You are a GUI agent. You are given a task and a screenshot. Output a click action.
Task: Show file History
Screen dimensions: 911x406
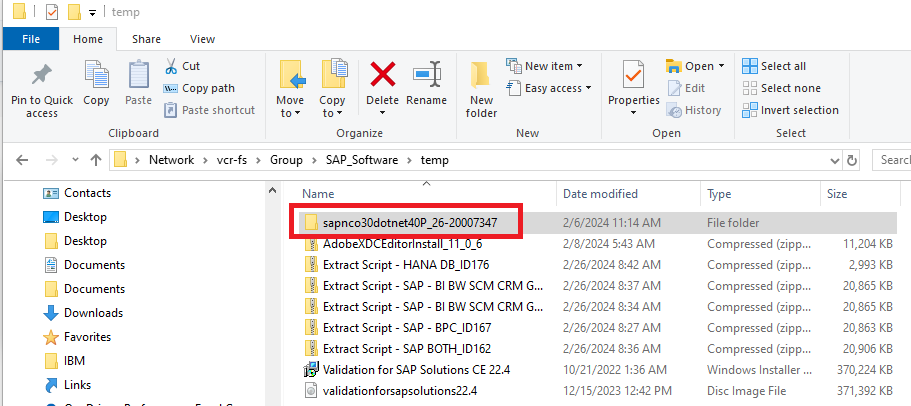(694, 110)
